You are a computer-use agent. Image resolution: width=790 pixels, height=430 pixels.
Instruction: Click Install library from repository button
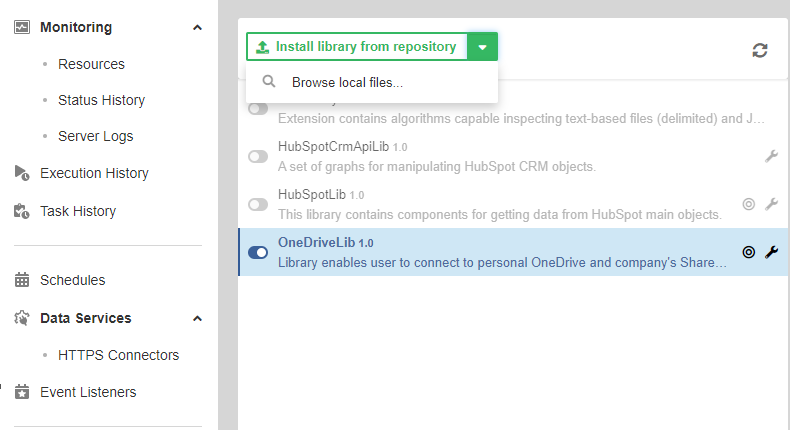pyautogui.click(x=357, y=47)
